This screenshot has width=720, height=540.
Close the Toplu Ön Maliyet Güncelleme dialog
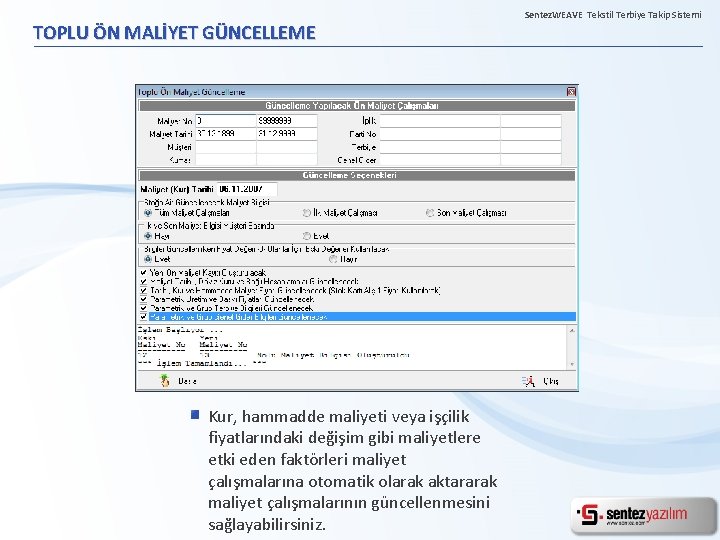click(x=571, y=92)
